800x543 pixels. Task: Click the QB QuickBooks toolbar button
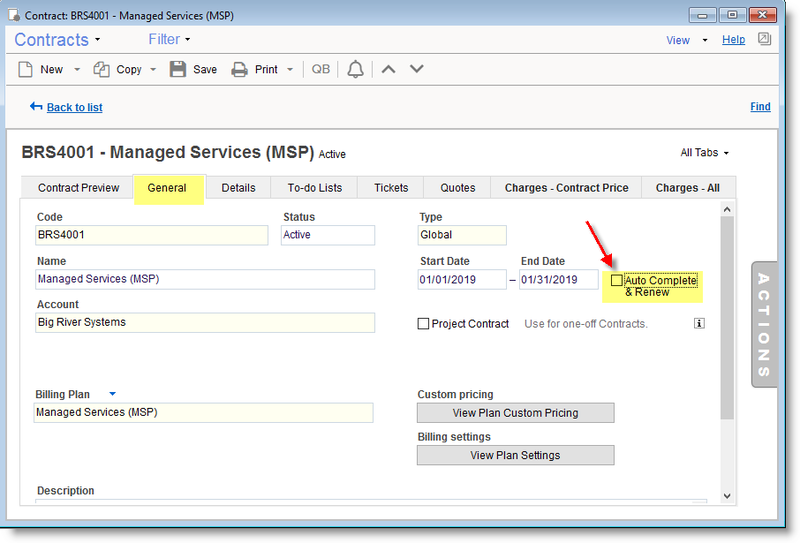click(320, 69)
